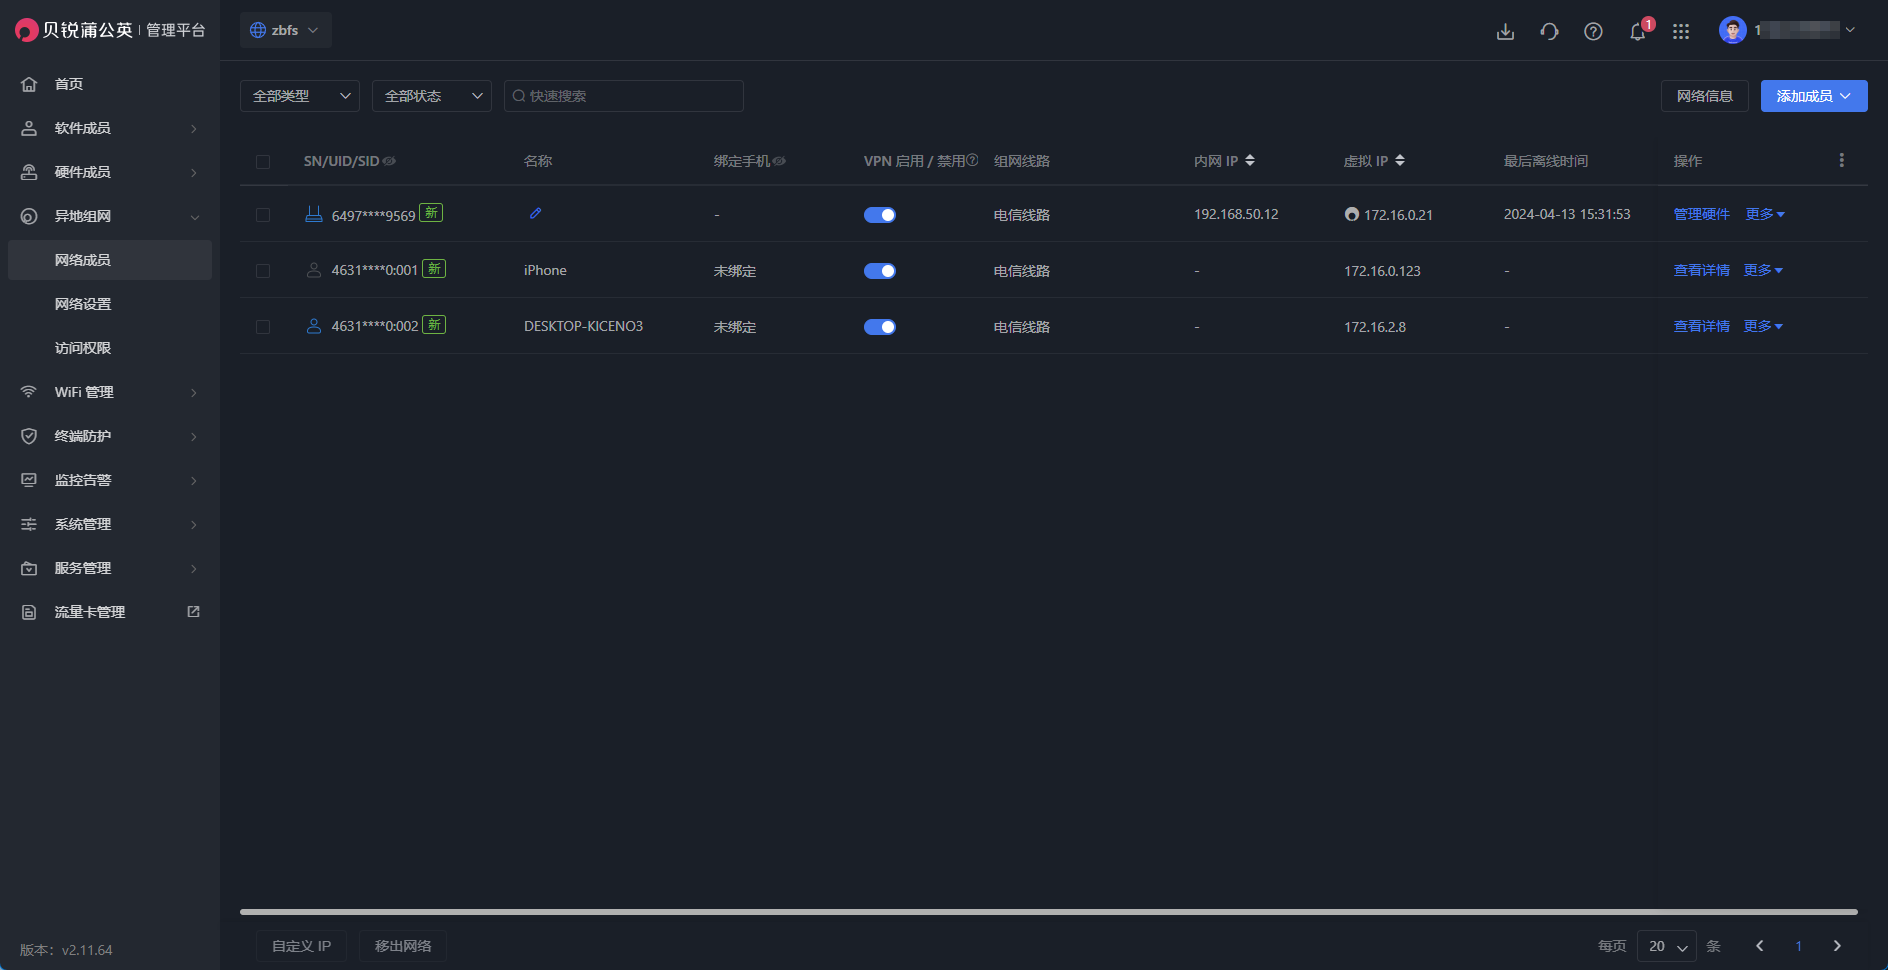Screen dimensions: 1888x970
Task: Select the checkbox for 6497****9569 row
Action: click(x=263, y=215)
